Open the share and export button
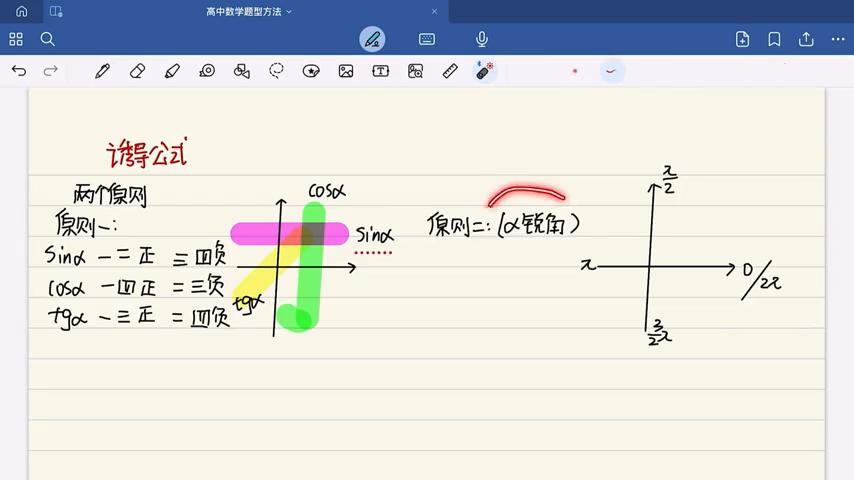This screenshot has width=854, height=480. pos(806,39)
